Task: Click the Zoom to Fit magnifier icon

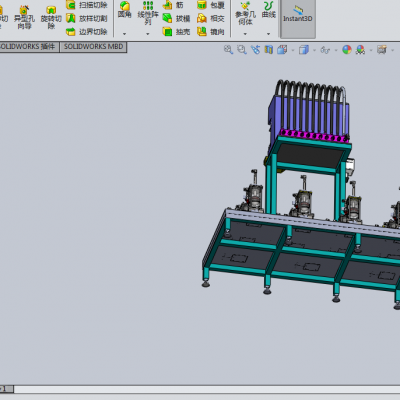Action: (228, 50)
